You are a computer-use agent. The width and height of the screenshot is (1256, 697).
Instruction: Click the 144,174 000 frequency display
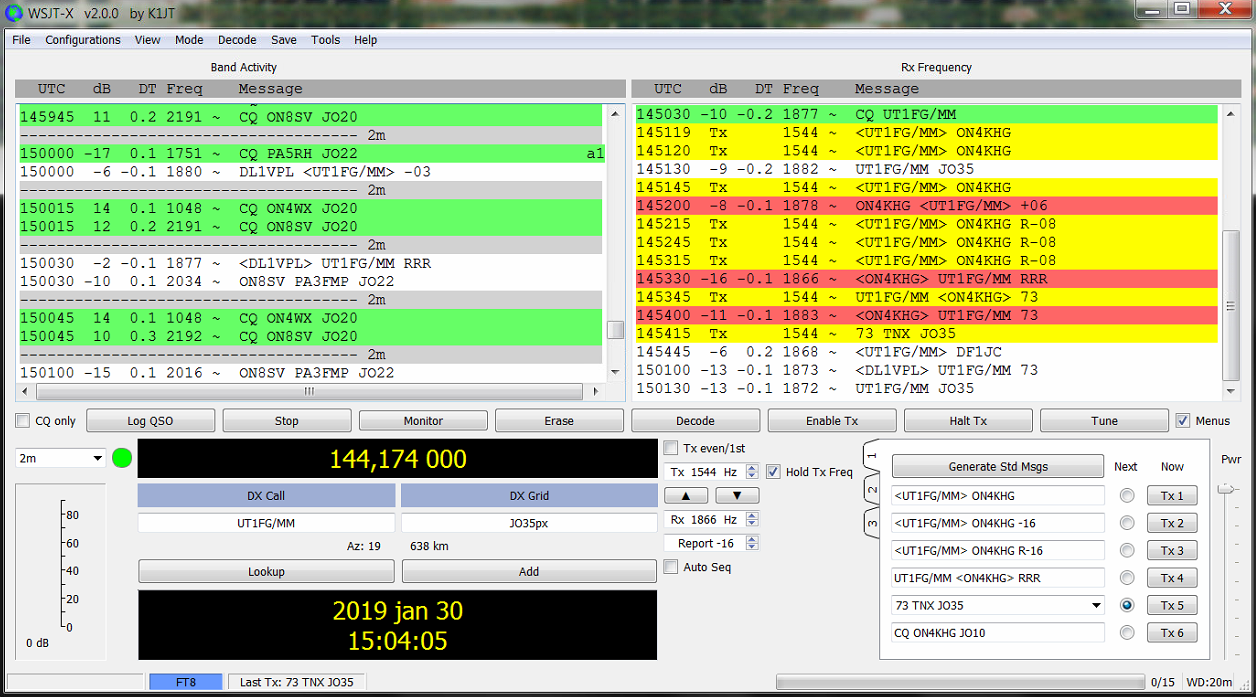coord(397,459)
